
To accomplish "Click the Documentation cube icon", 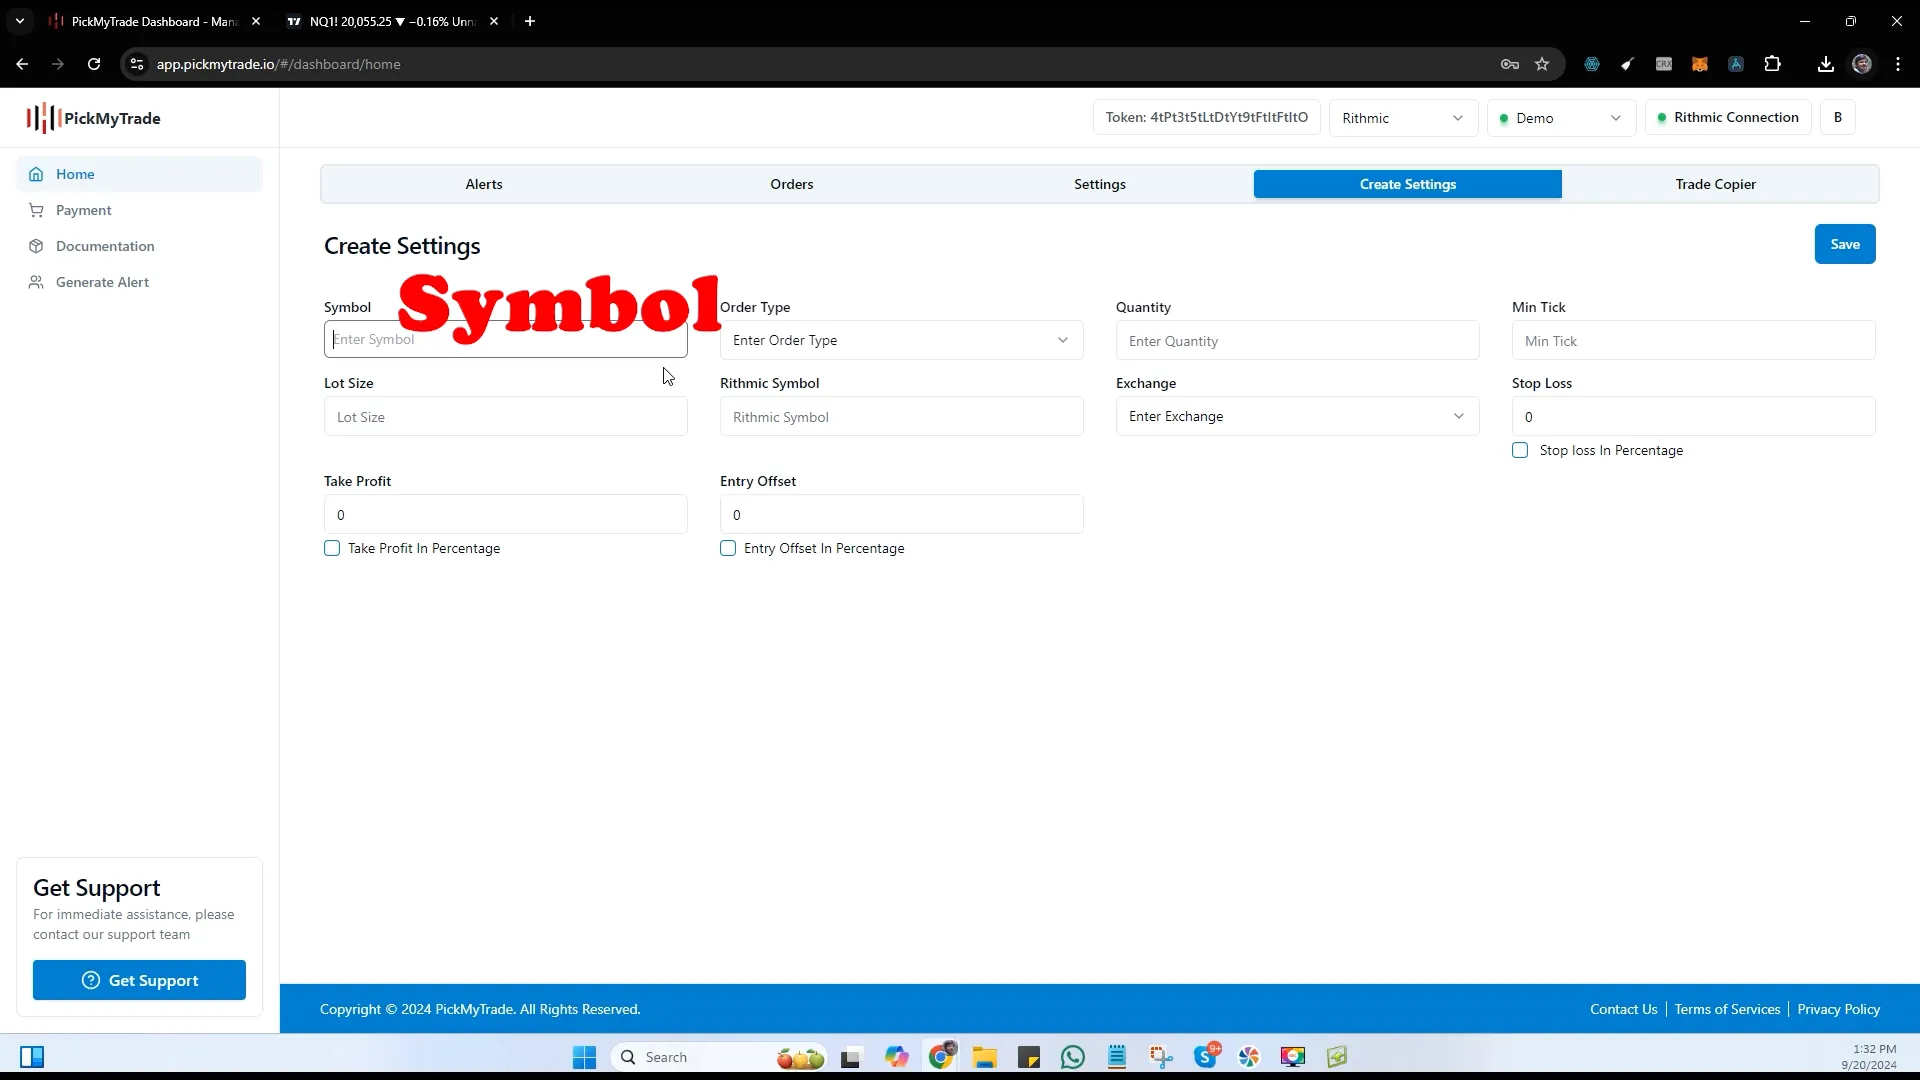I will (36, 246).
